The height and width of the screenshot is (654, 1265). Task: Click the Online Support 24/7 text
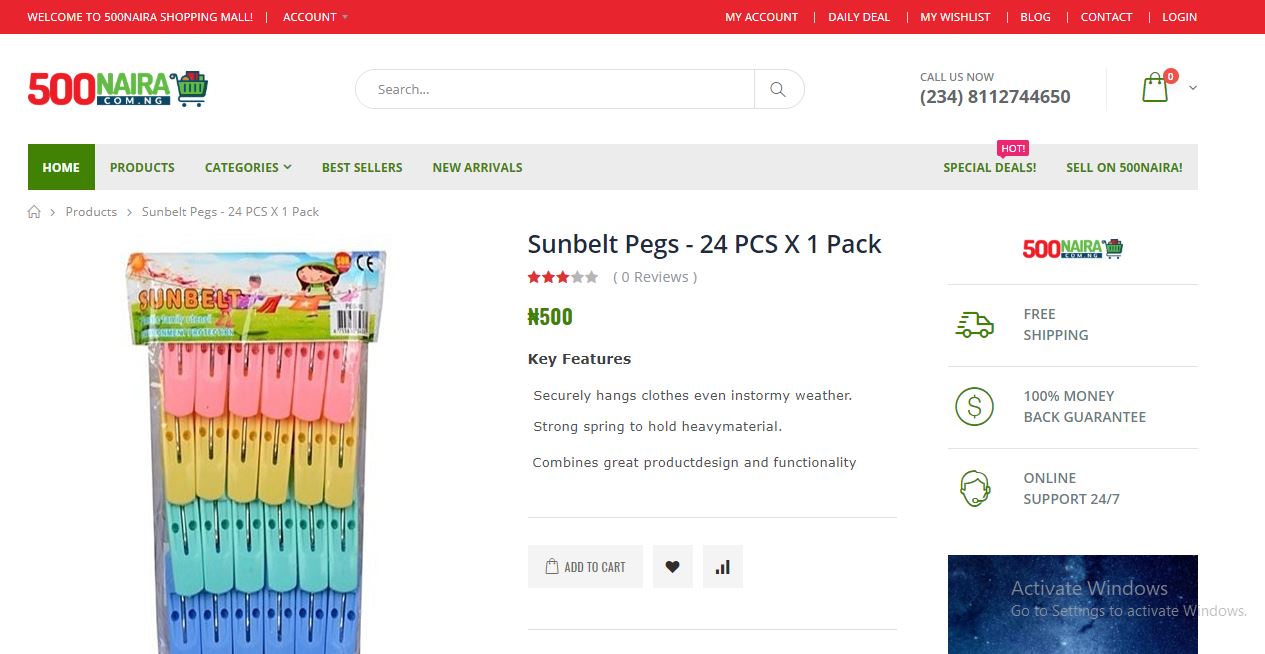pyautogui.click(x=1071, y=489)
